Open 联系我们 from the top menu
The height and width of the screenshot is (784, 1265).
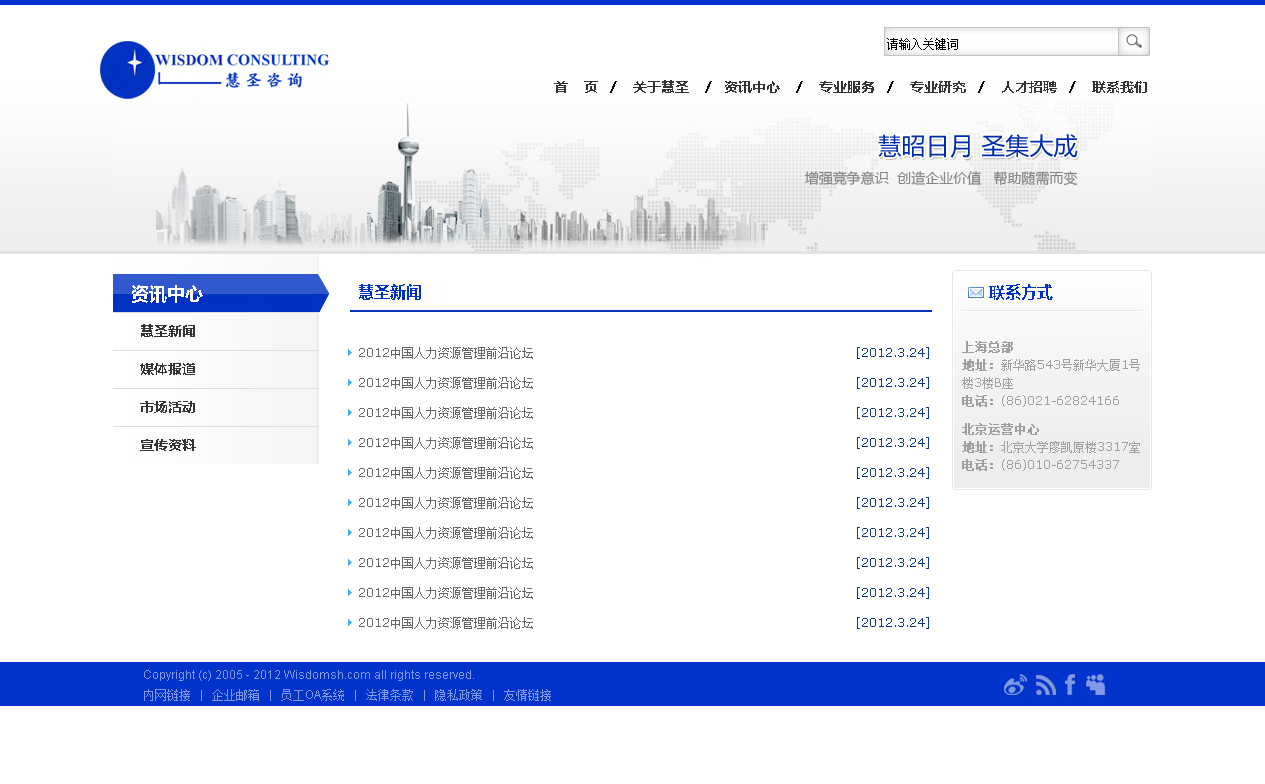pos(1119,88)
